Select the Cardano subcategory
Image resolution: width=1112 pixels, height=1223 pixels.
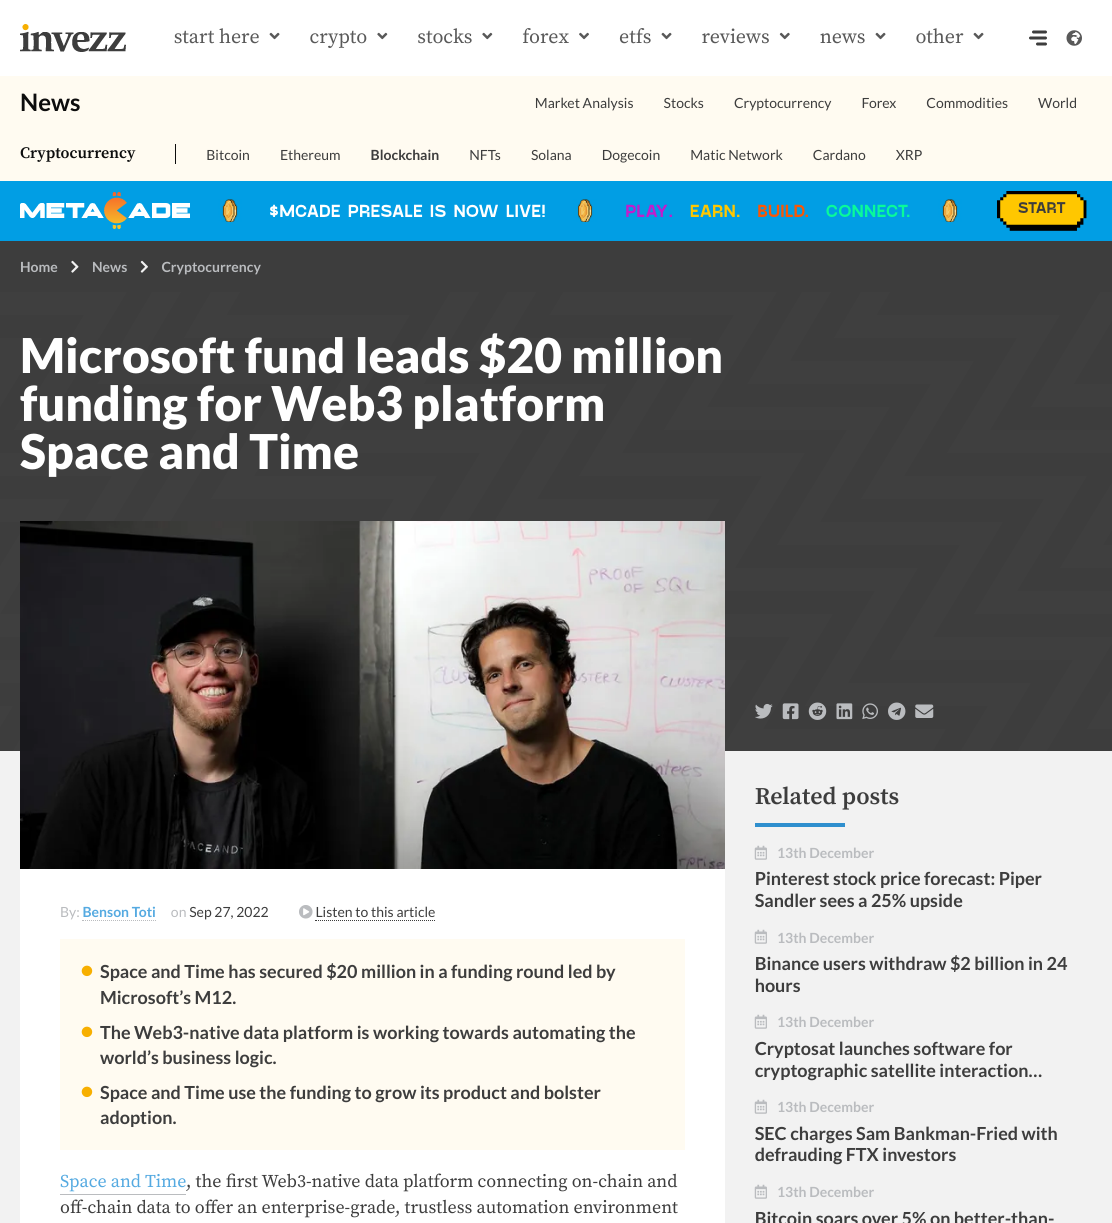[839, 155]
